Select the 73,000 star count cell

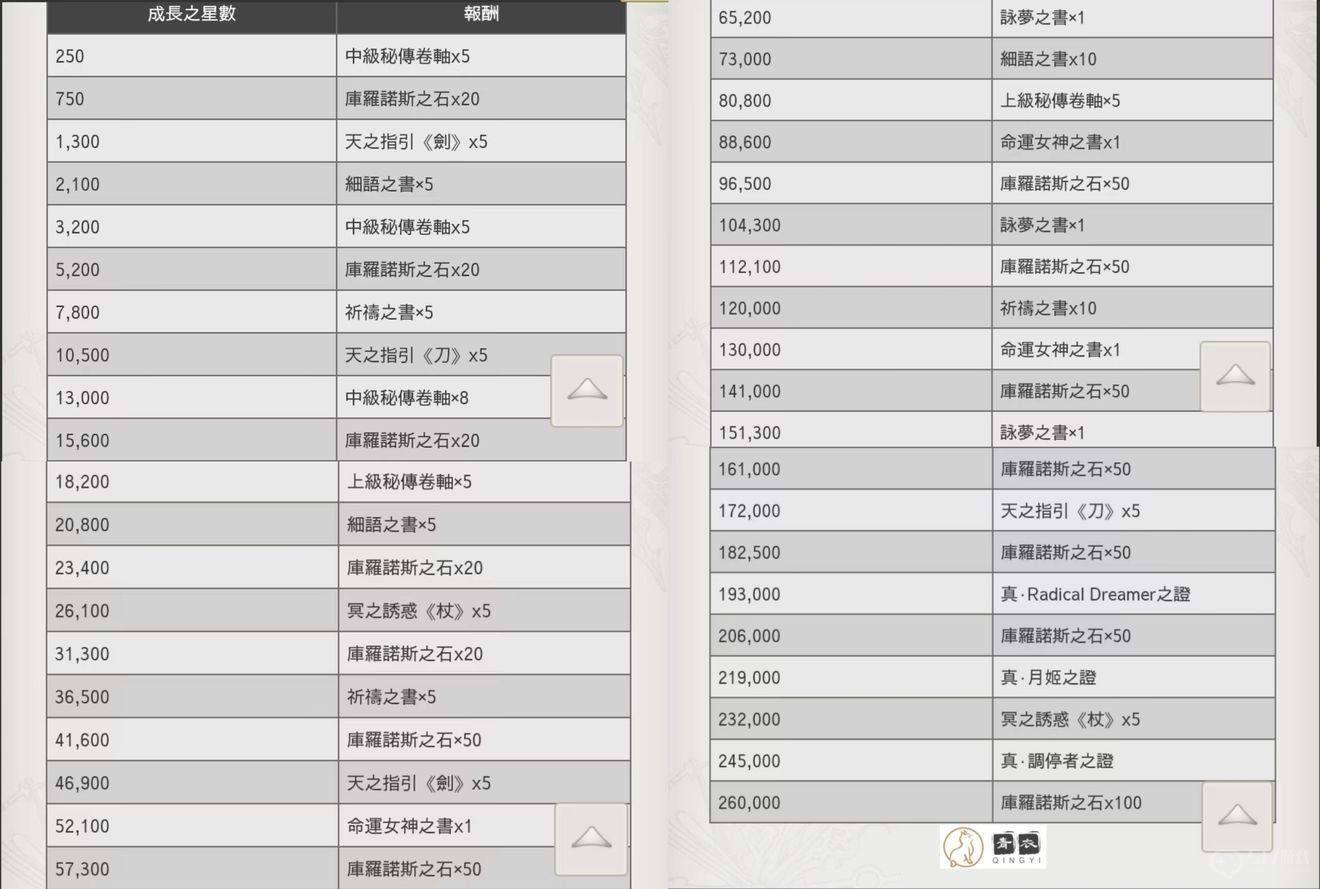[x=851, y=59]
